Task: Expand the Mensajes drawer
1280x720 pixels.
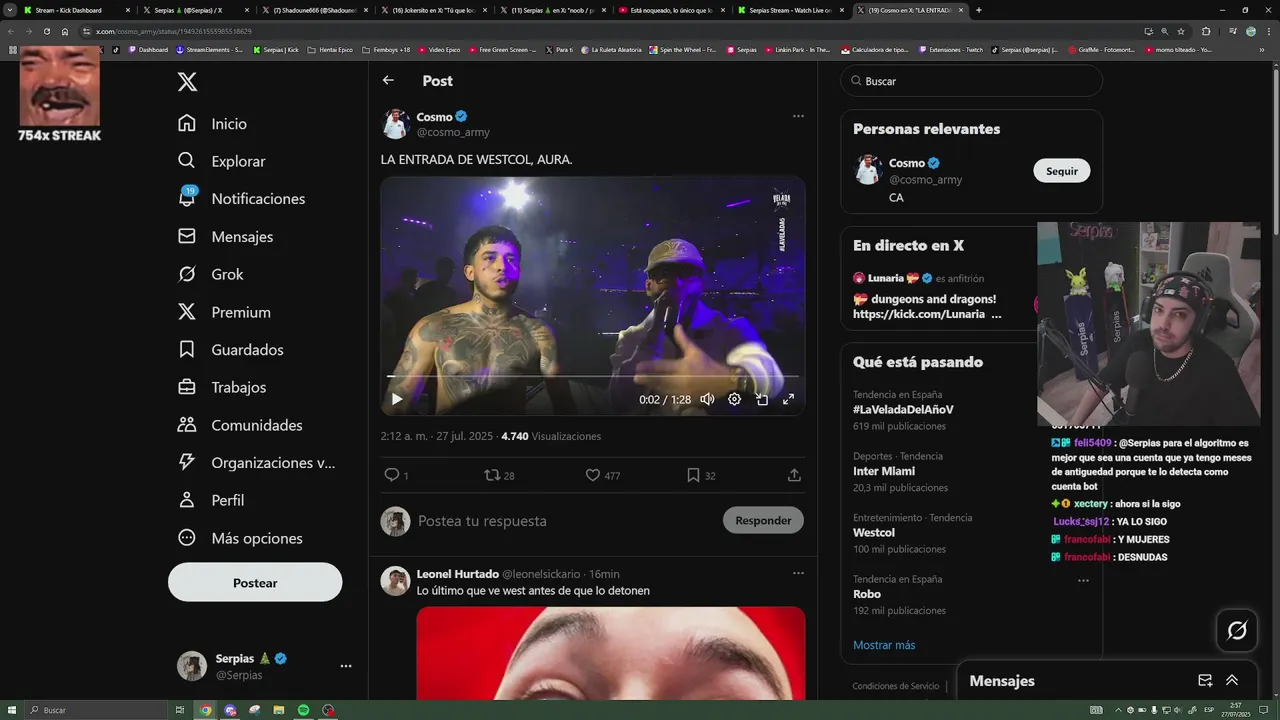Action: click(1232, 680)
